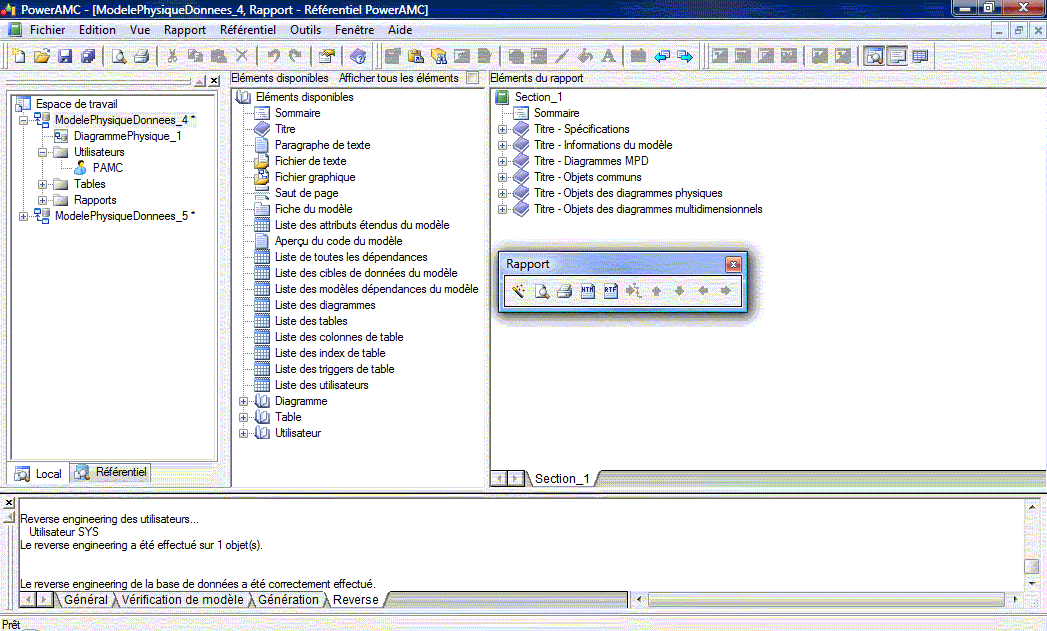Click the Generate RTF report icon
The width and height of the screenshot is (1047, 631).
(610, 292)
